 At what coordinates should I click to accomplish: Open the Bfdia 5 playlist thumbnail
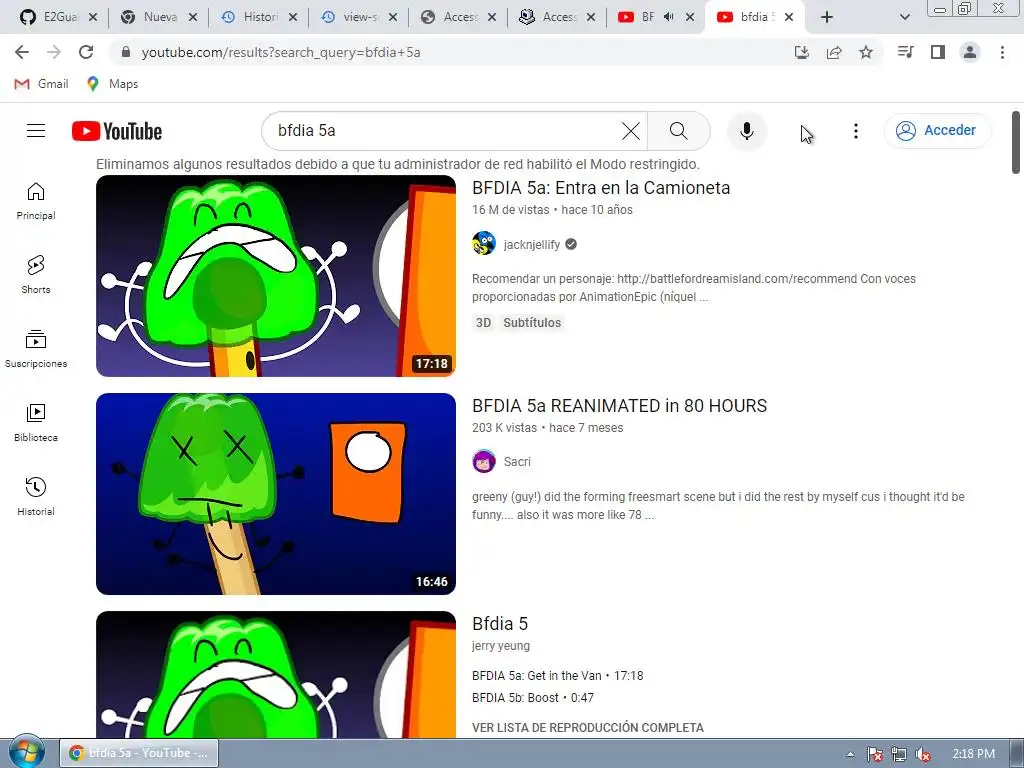coord(276,675)
